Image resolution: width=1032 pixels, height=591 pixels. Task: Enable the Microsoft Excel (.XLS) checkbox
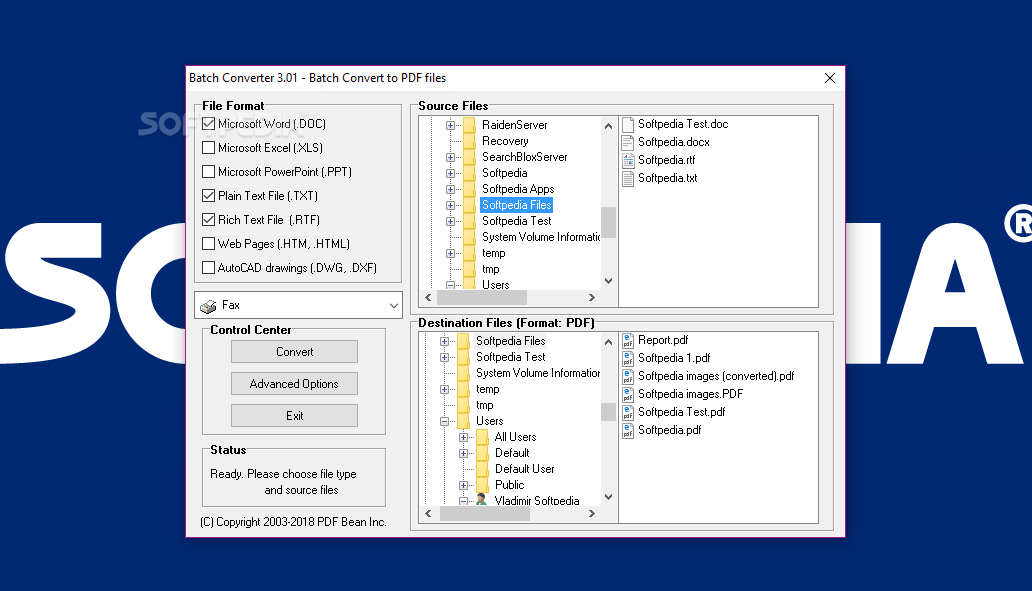209,147
